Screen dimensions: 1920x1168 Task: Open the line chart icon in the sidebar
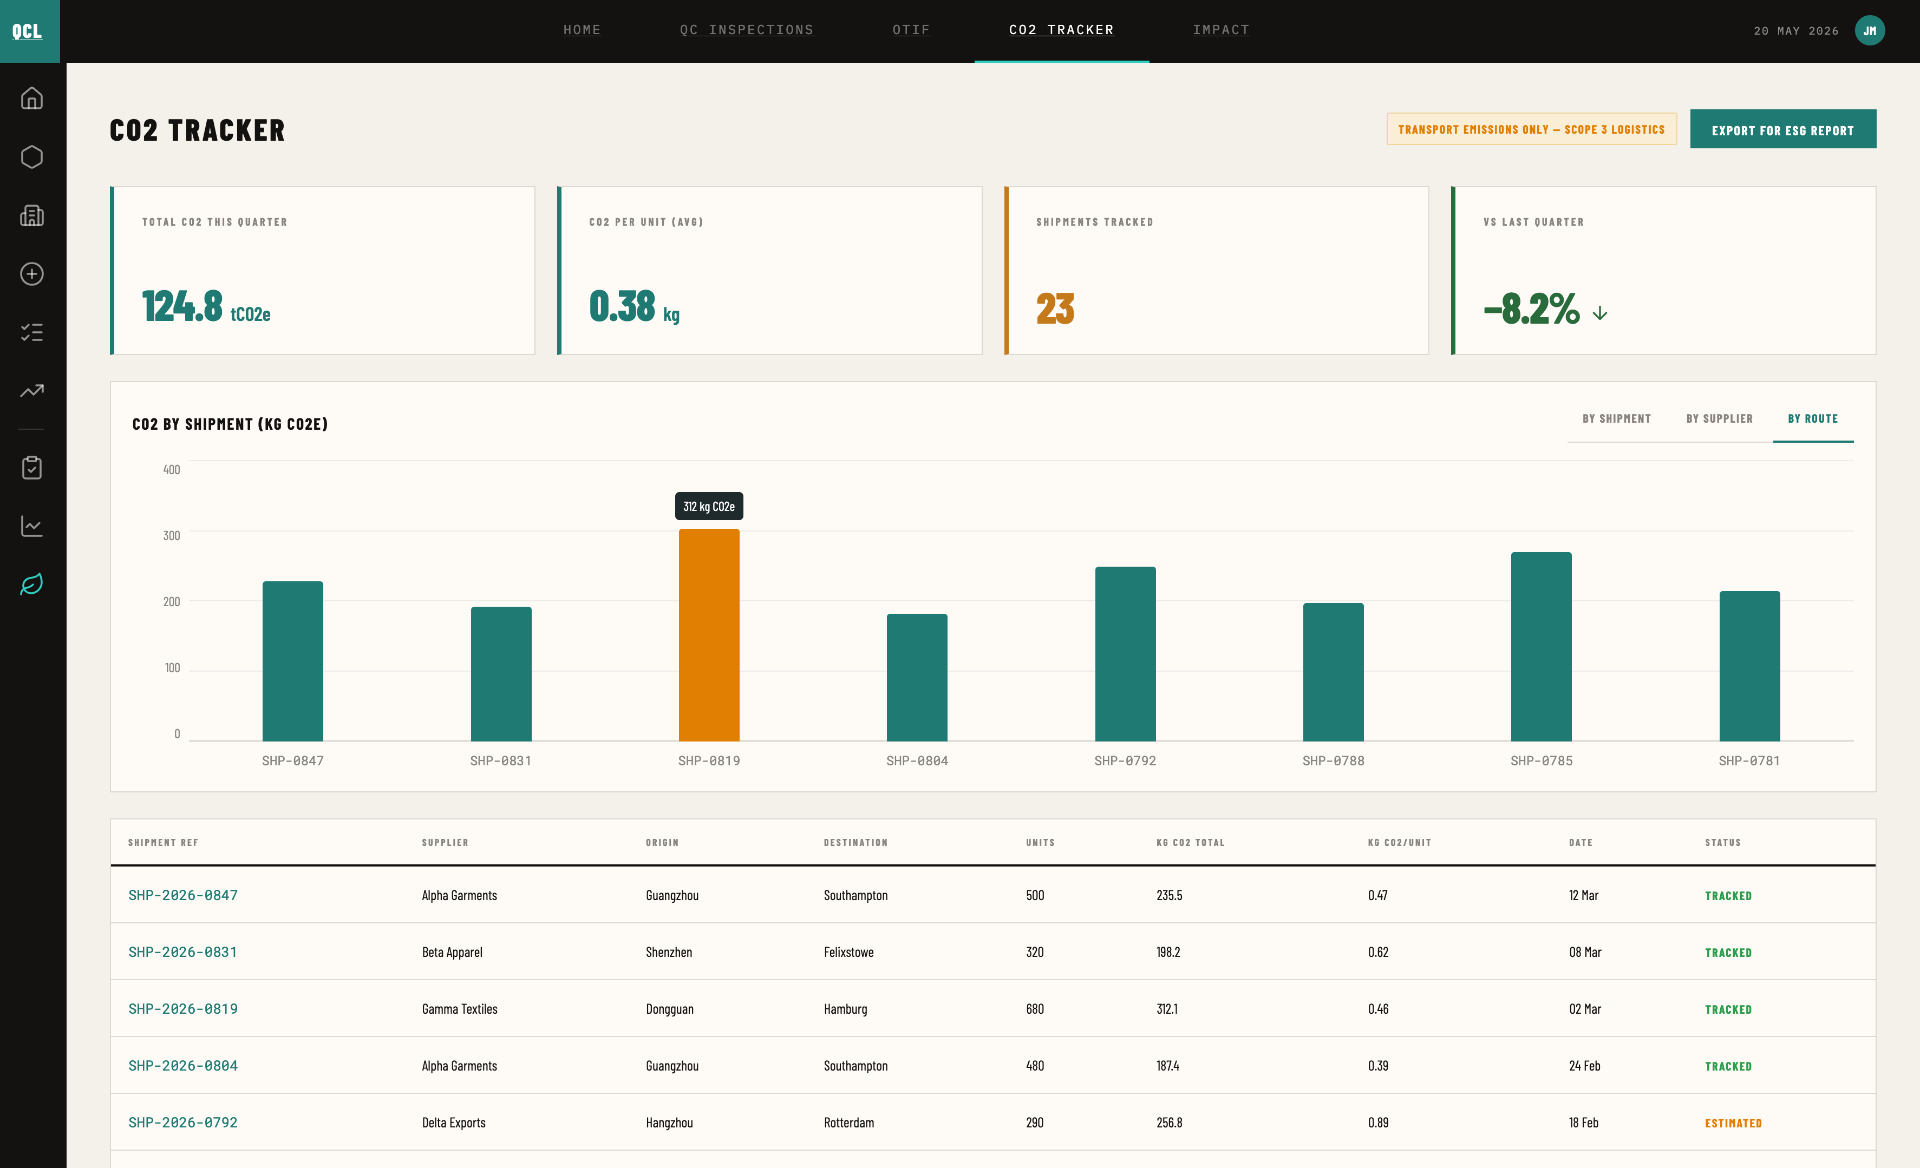pos(32,526)
